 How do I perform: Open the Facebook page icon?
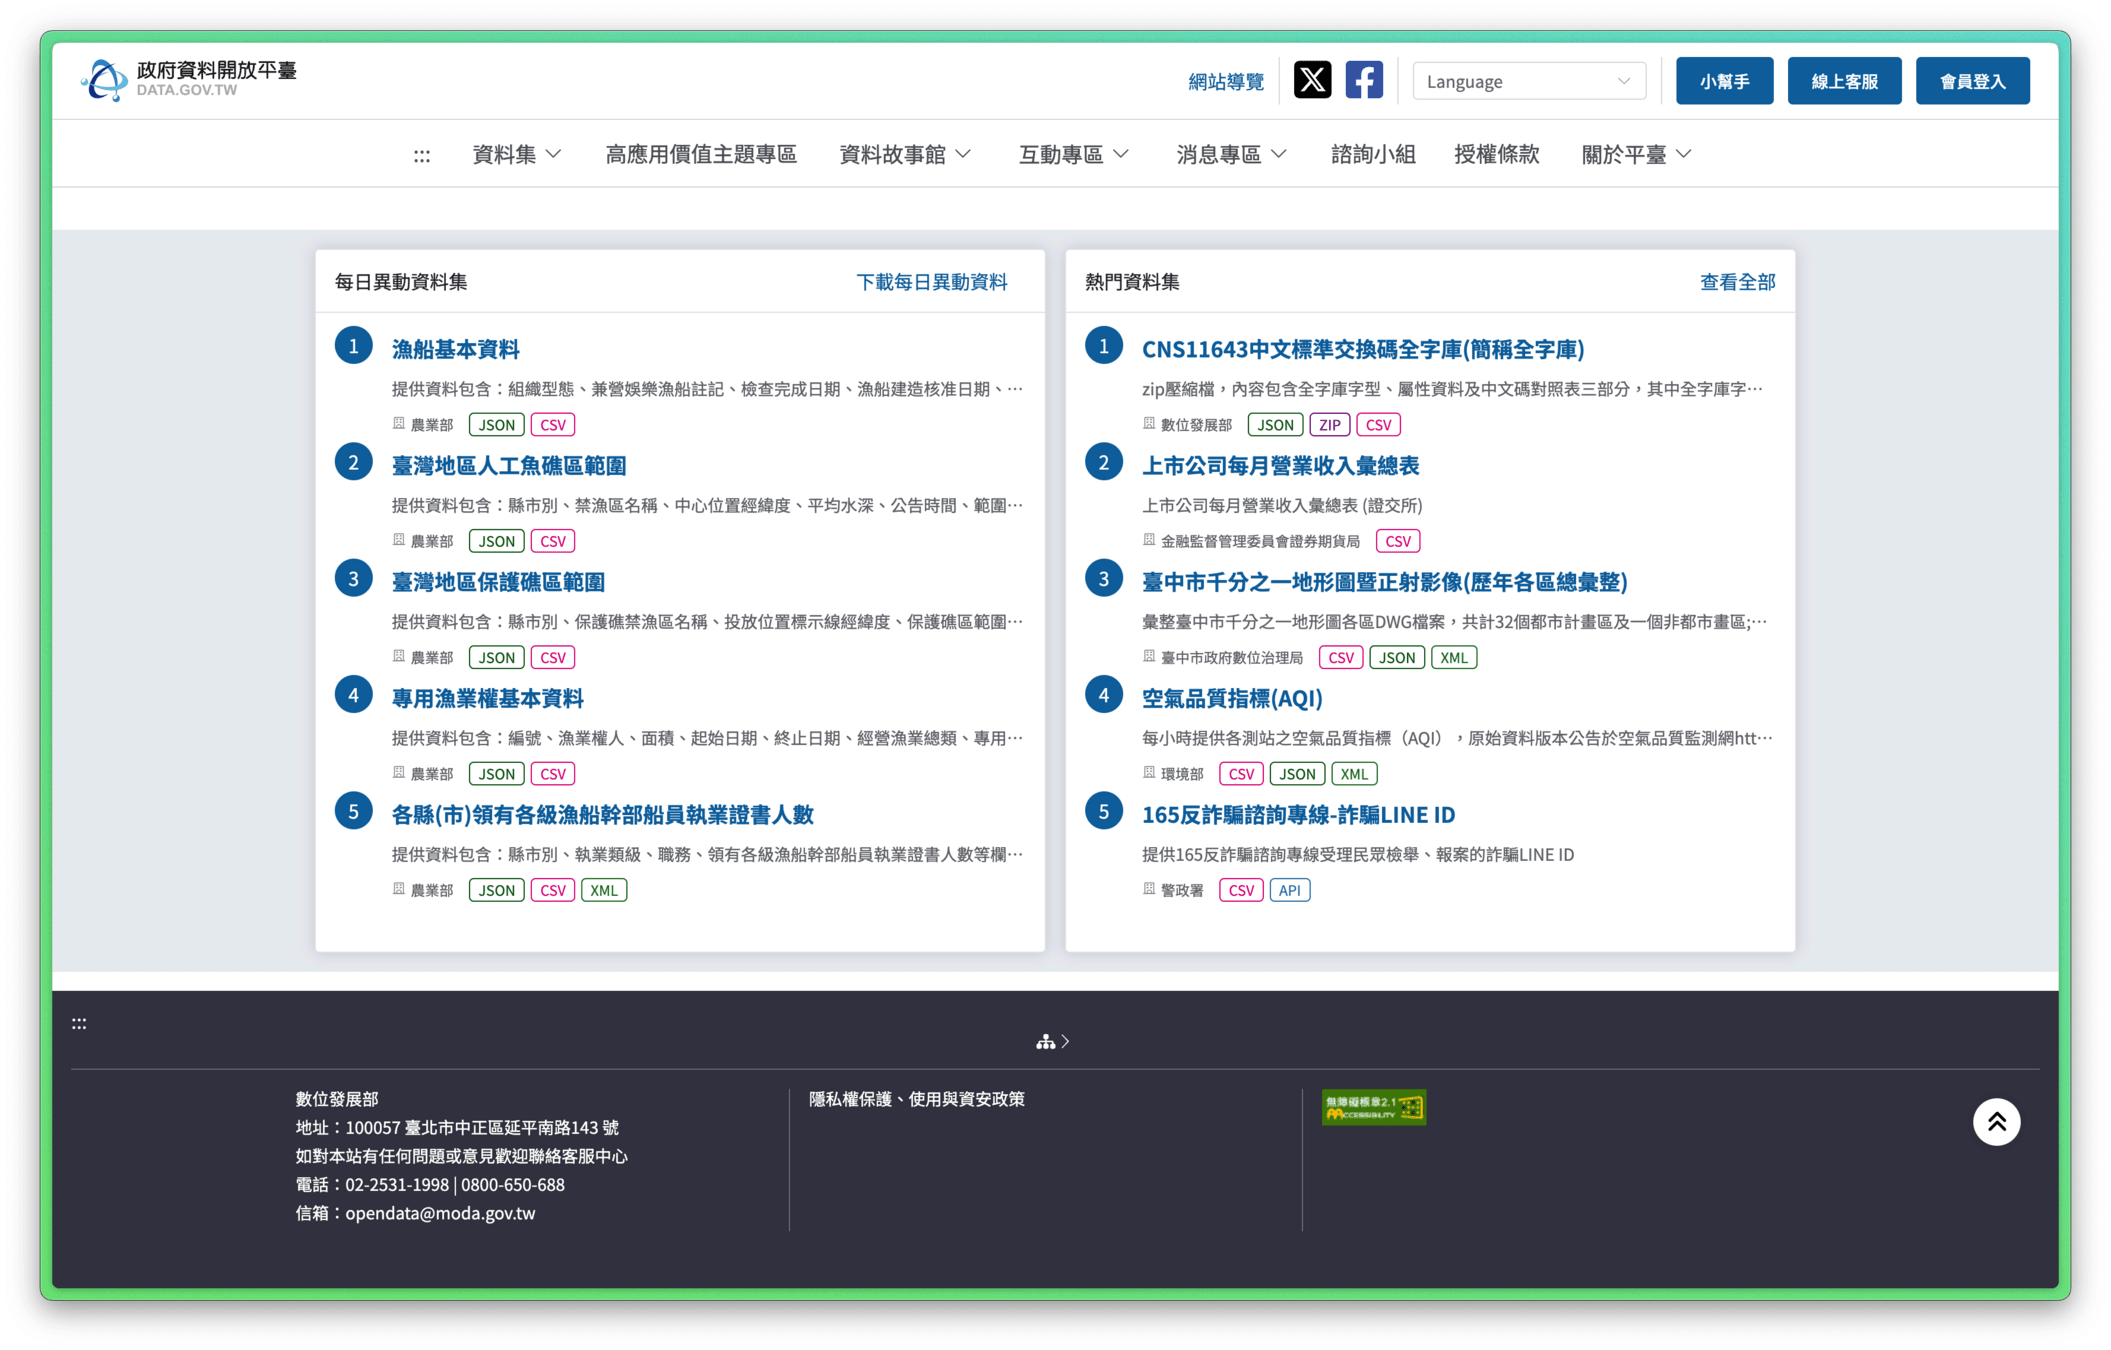tap(1364, 80)
